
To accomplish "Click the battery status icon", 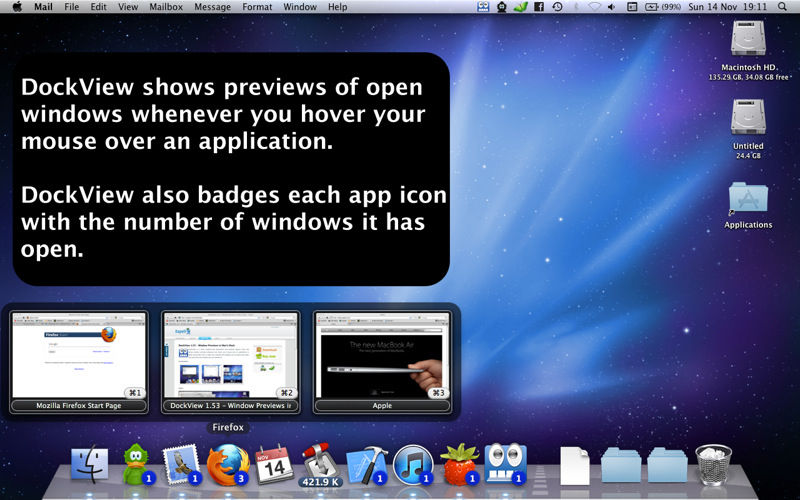I will tap(652, 7).
